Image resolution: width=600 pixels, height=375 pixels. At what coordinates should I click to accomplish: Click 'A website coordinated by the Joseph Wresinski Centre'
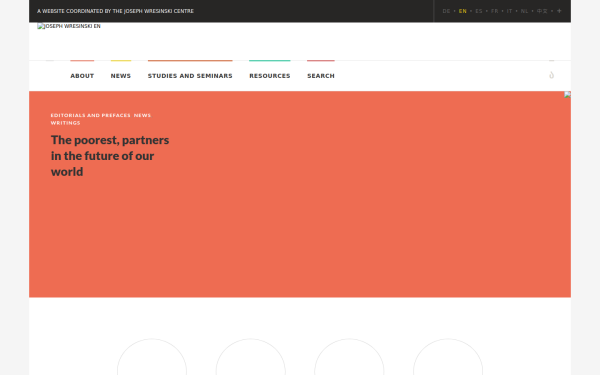[115, 11]
